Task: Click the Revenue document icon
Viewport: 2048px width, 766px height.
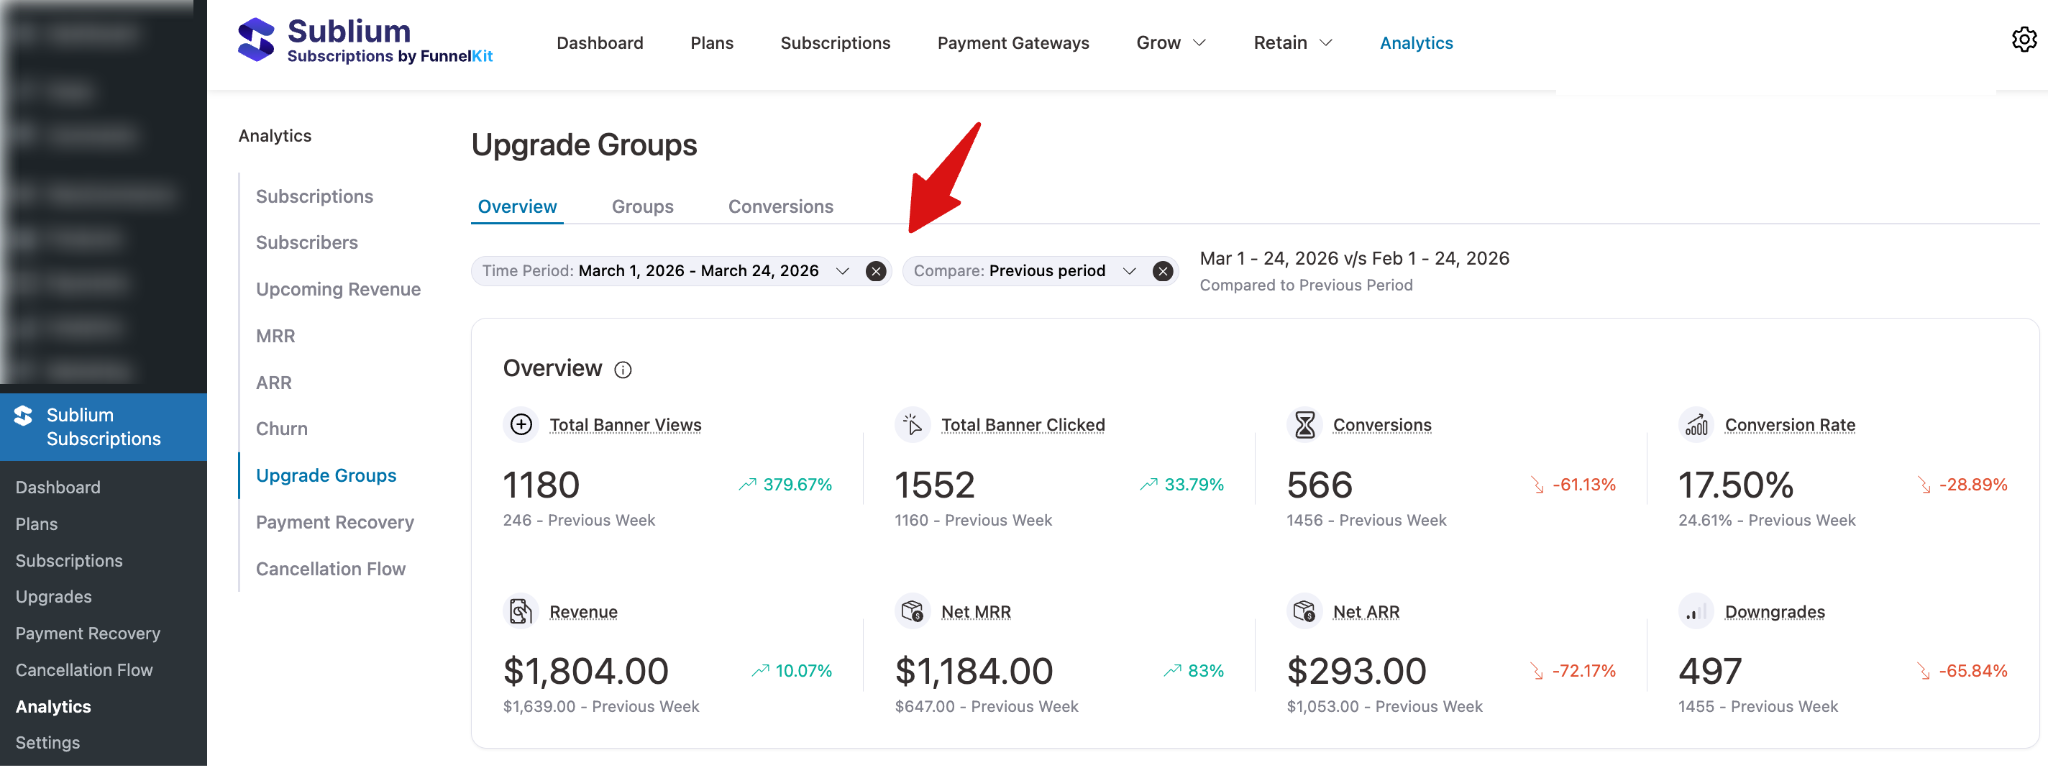Action: point(521,611)
